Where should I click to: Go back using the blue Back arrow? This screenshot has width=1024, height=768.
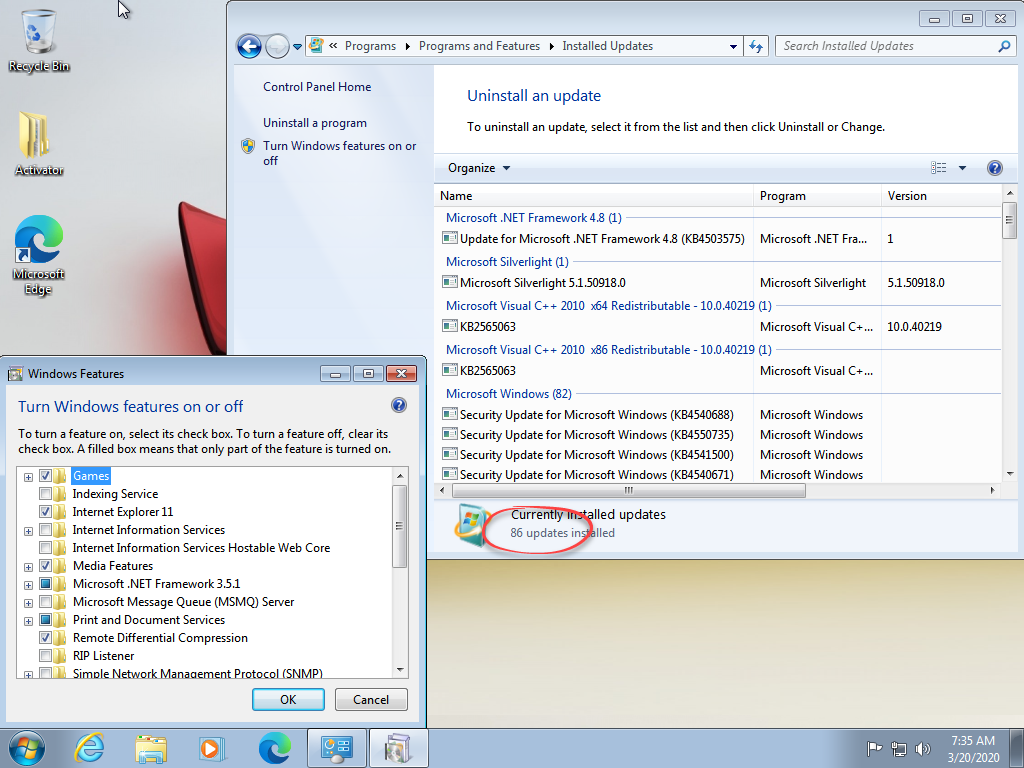249,46
